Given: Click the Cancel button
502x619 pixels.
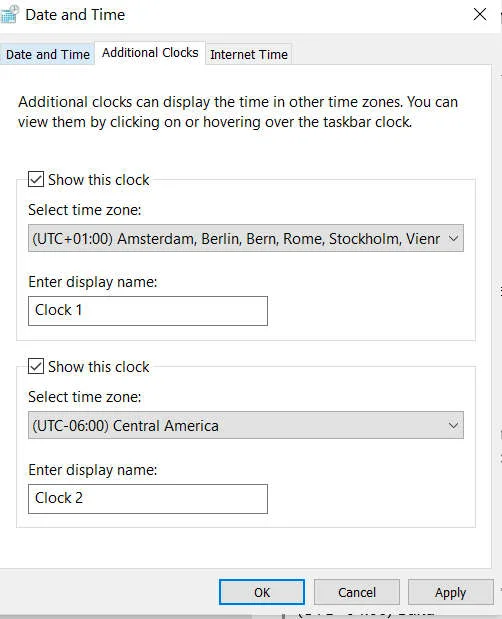Looking at the screenshot, I should point(357,592).
